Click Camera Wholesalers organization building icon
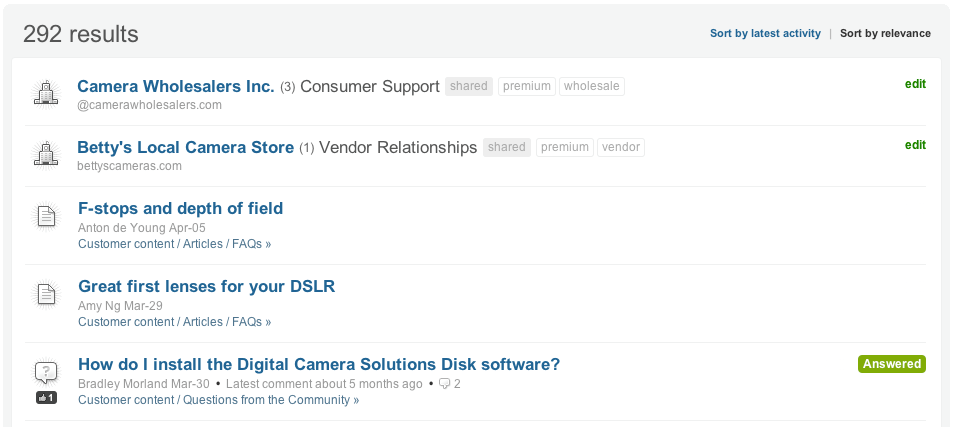 pos(45,93)
